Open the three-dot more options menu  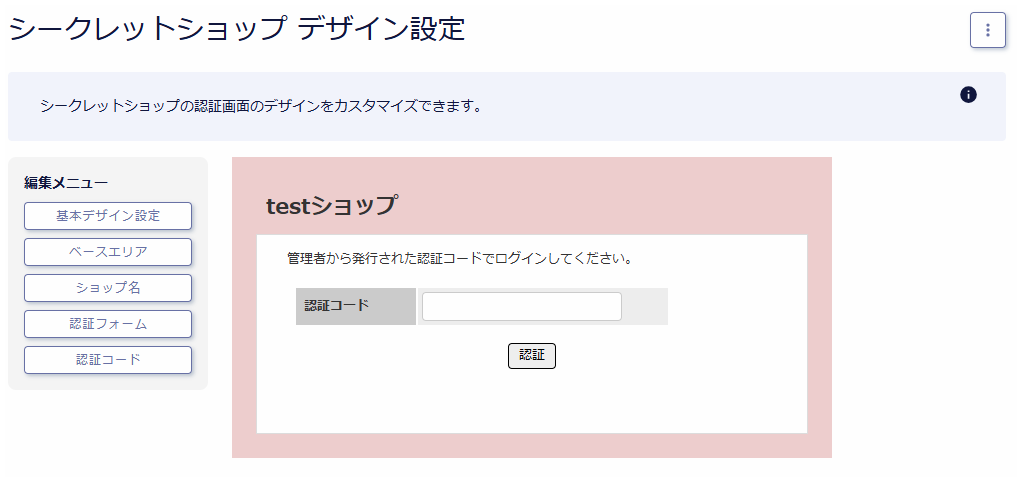pyautogui.click(x=987, y=30)
